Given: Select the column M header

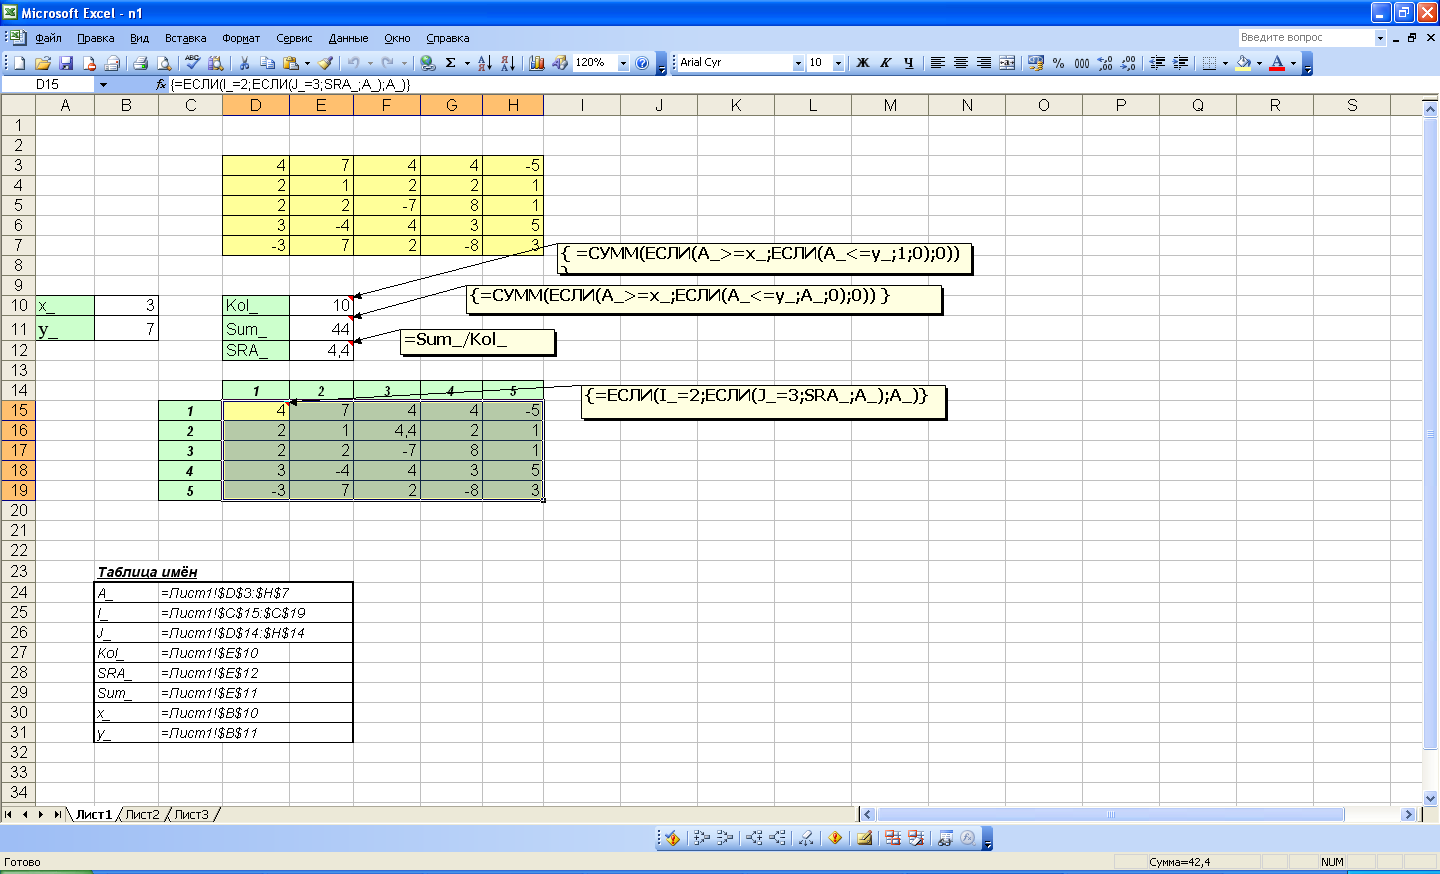Looking at the screenshot, I should pos(890,105).
